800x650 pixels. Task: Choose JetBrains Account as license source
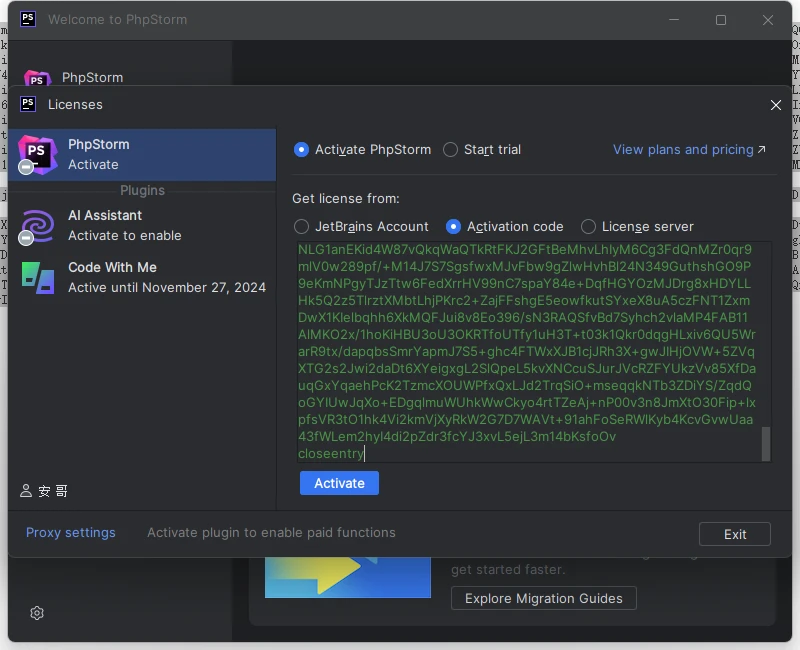301,227
